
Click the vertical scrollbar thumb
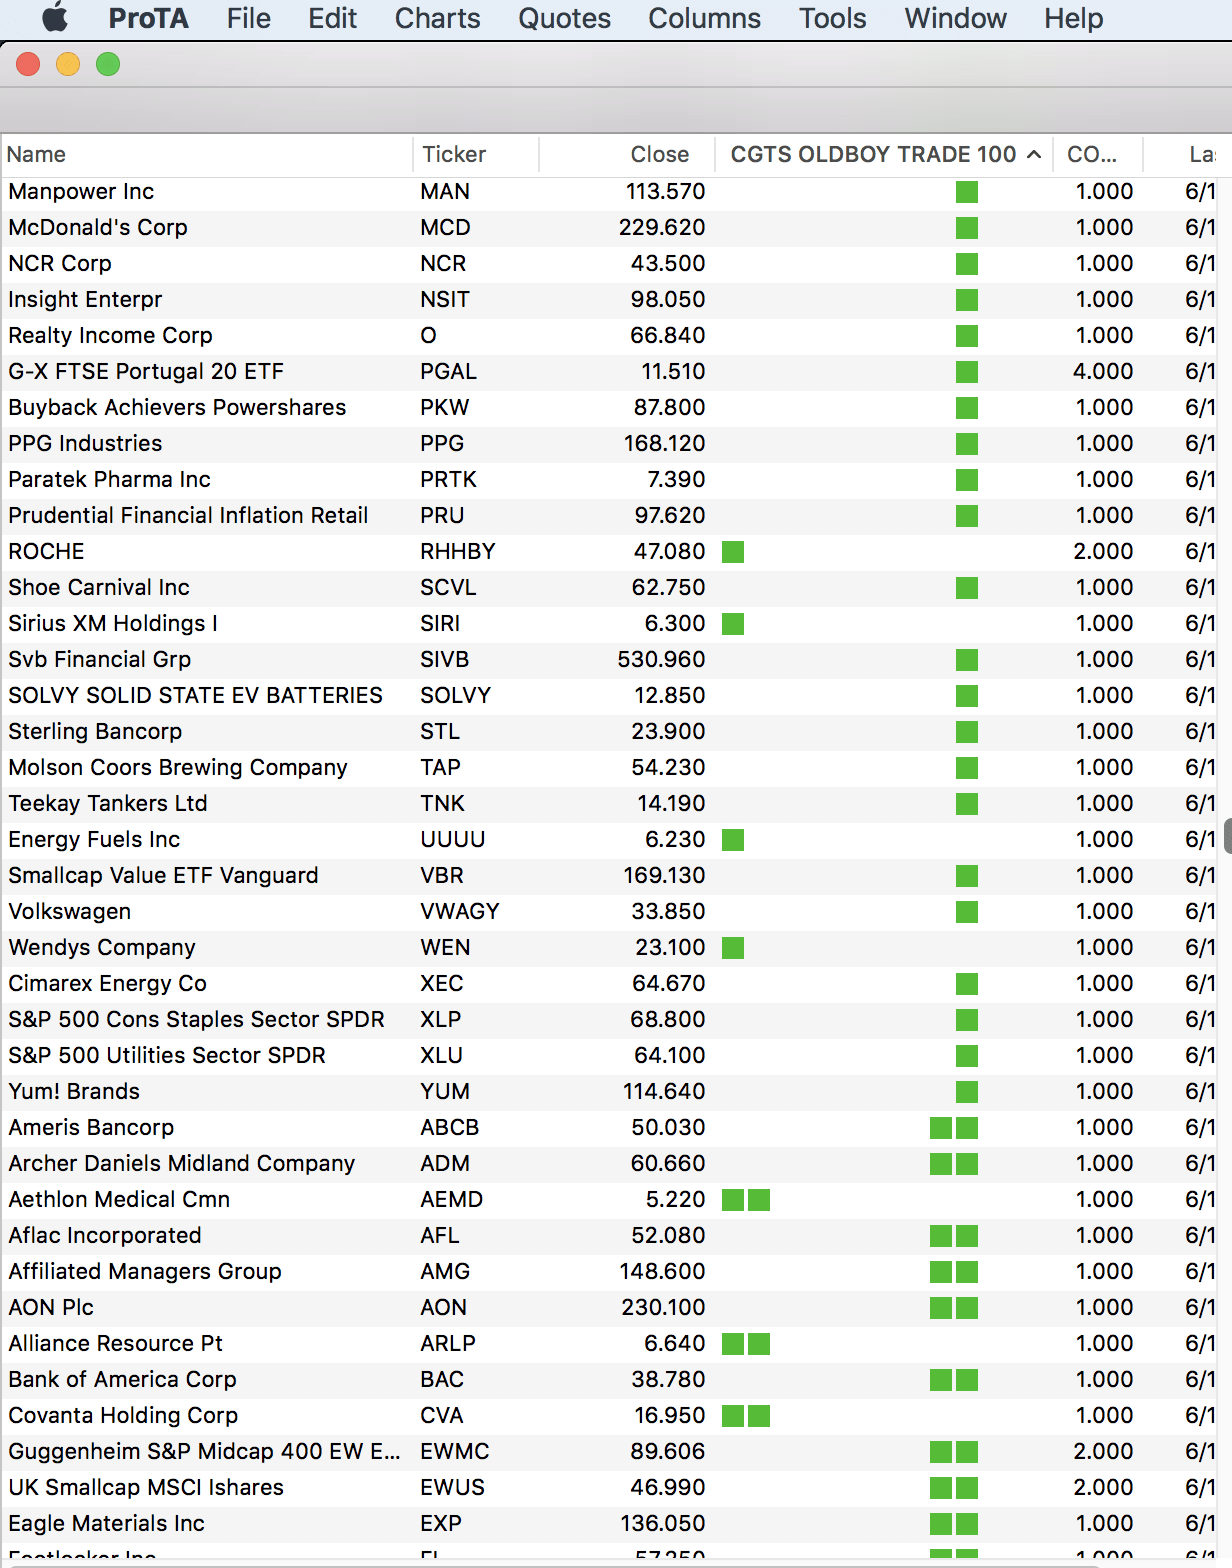(1228, 837)
